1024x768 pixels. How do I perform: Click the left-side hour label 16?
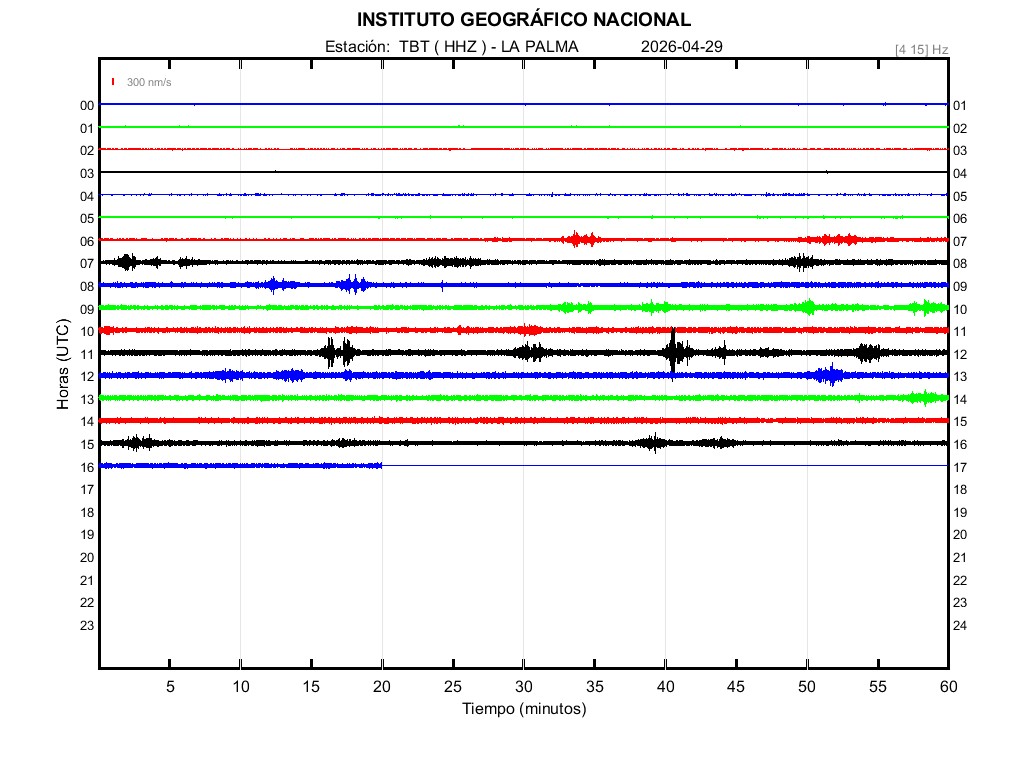coord(87,467)
